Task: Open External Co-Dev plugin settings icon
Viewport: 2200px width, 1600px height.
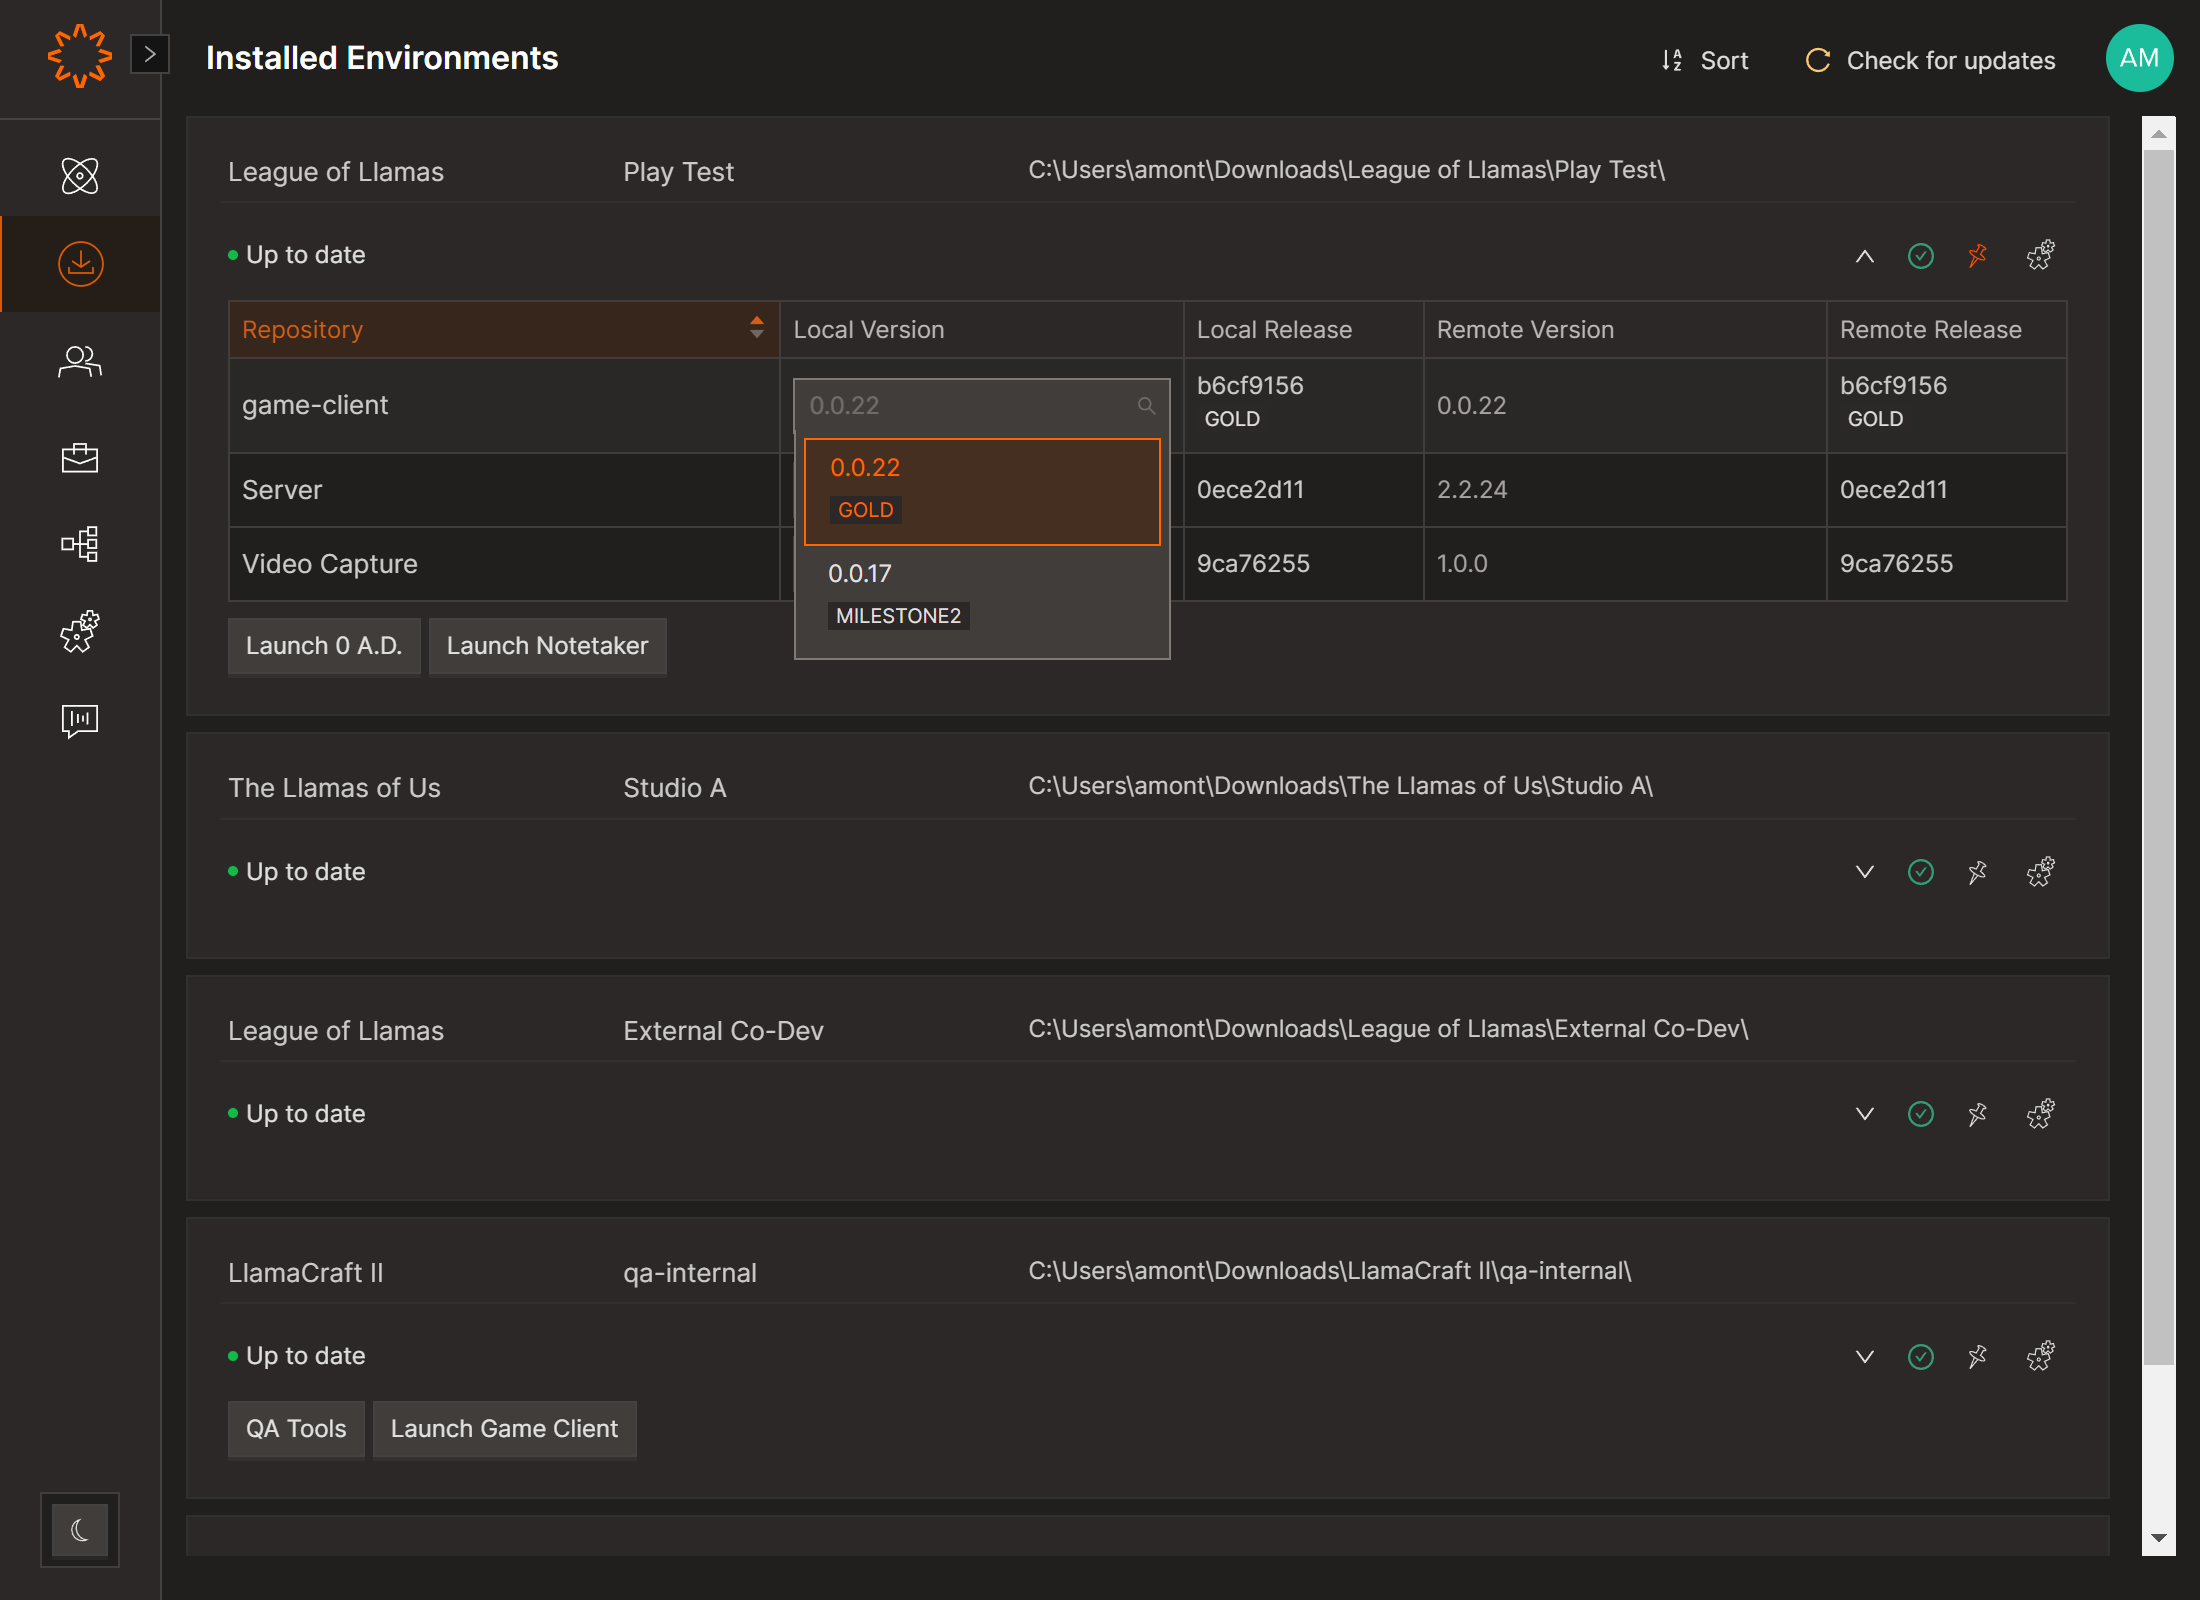Action: [2041, 1114]
